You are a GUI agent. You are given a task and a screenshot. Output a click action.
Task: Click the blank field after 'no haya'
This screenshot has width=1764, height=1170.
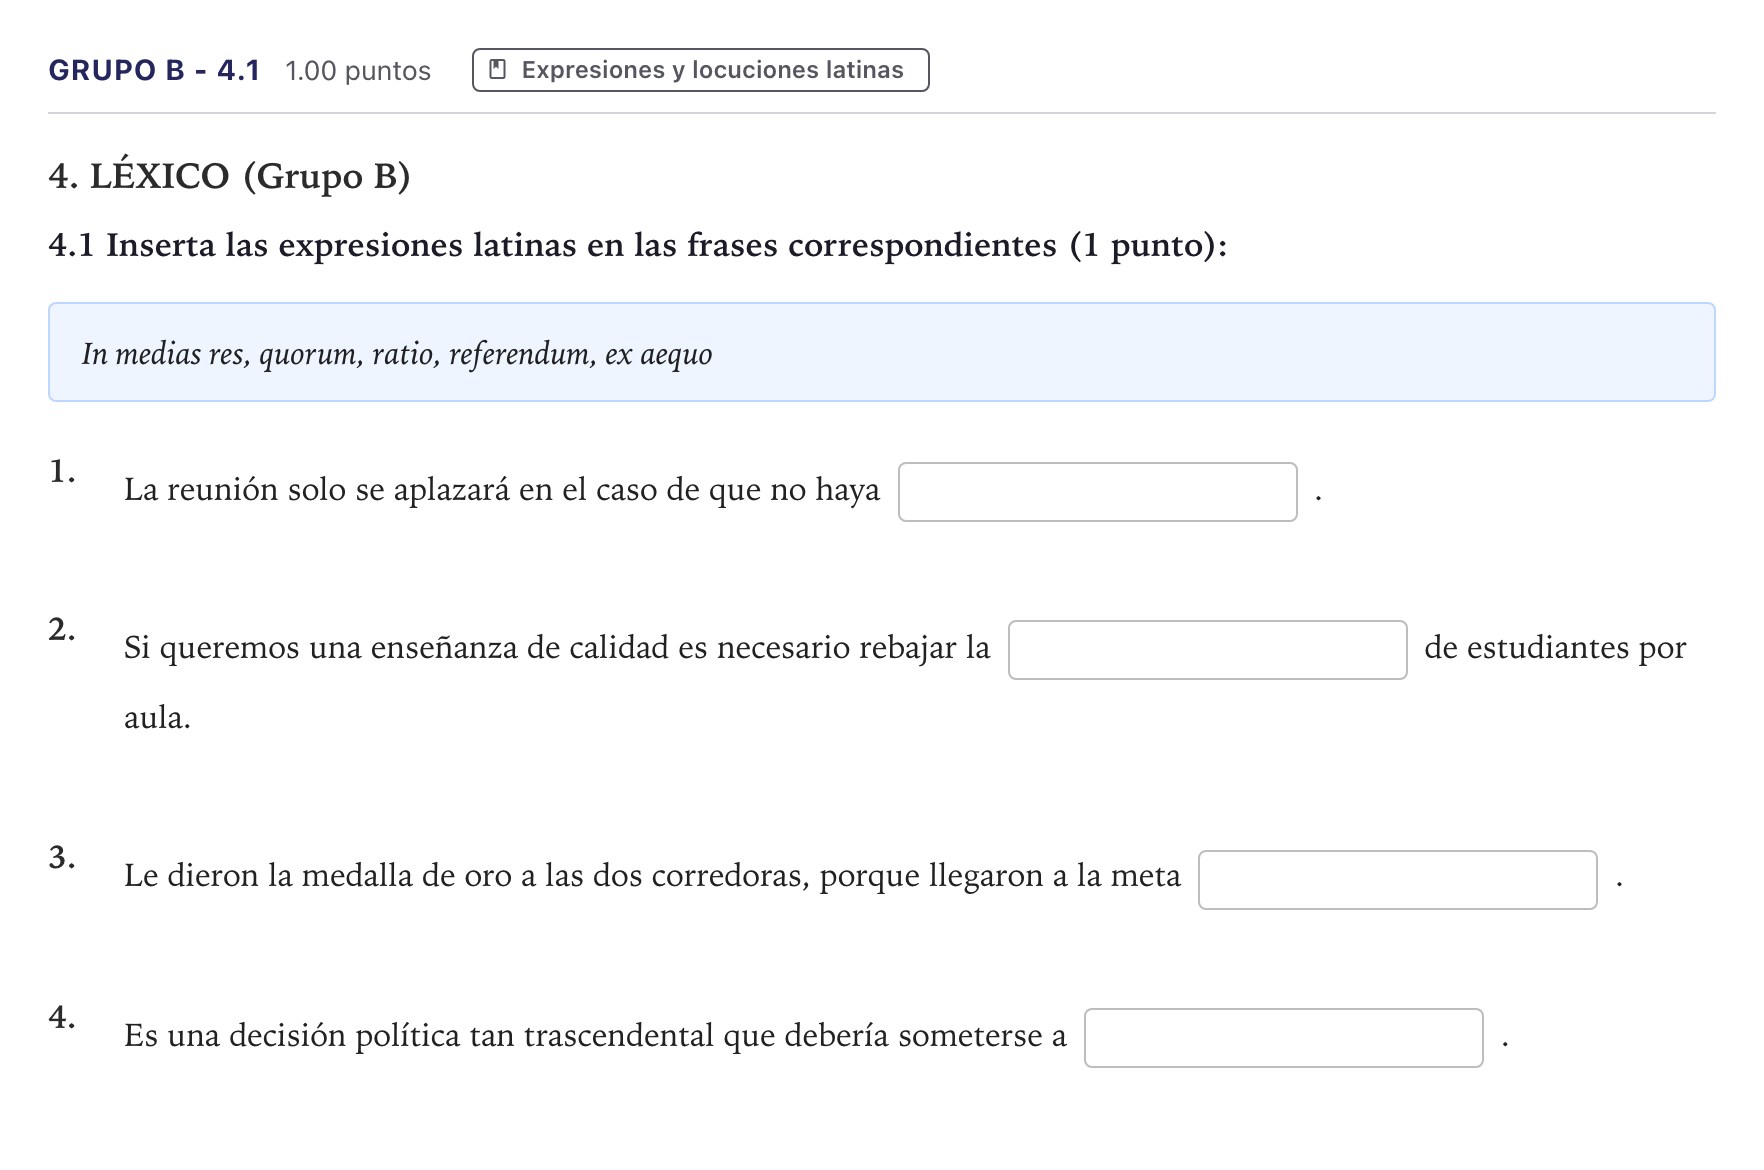[x=1097, y=492]
